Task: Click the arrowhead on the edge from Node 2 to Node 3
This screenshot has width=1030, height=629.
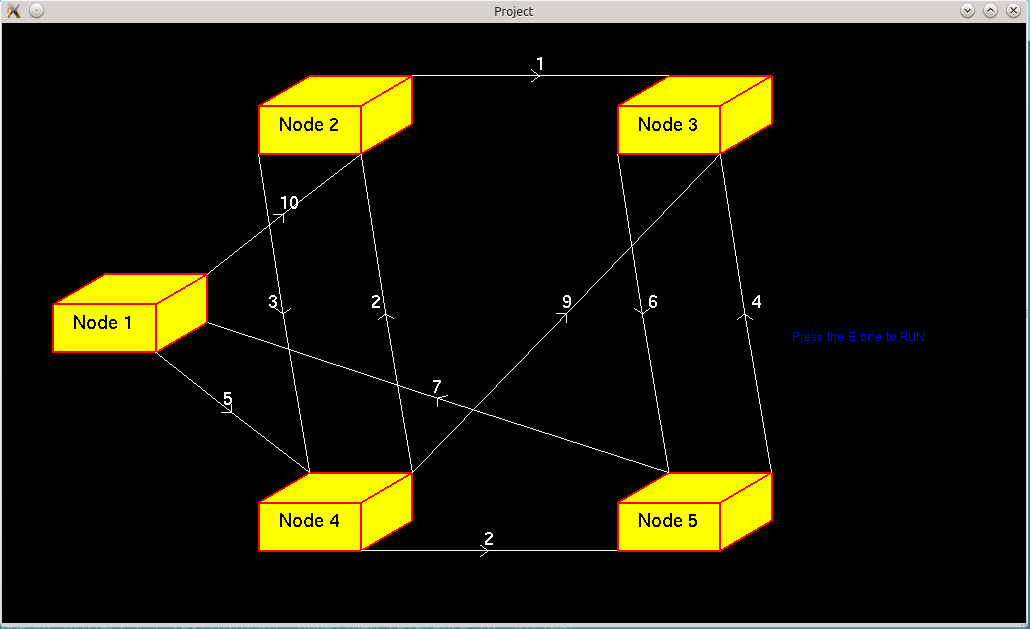Action: [536, 76]
